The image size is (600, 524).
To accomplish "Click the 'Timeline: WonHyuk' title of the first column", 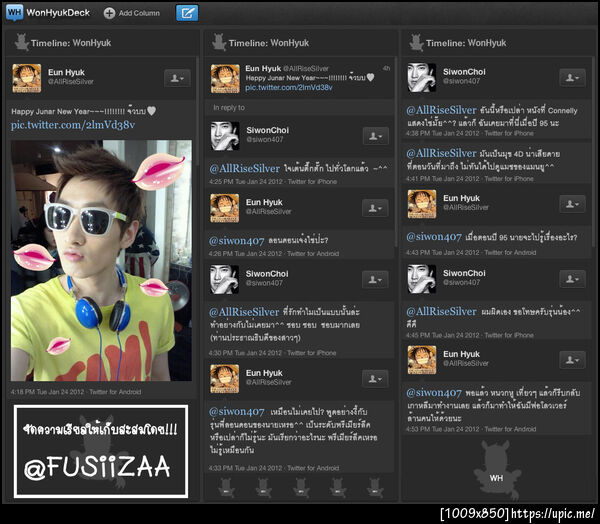I will pos(71,43).
